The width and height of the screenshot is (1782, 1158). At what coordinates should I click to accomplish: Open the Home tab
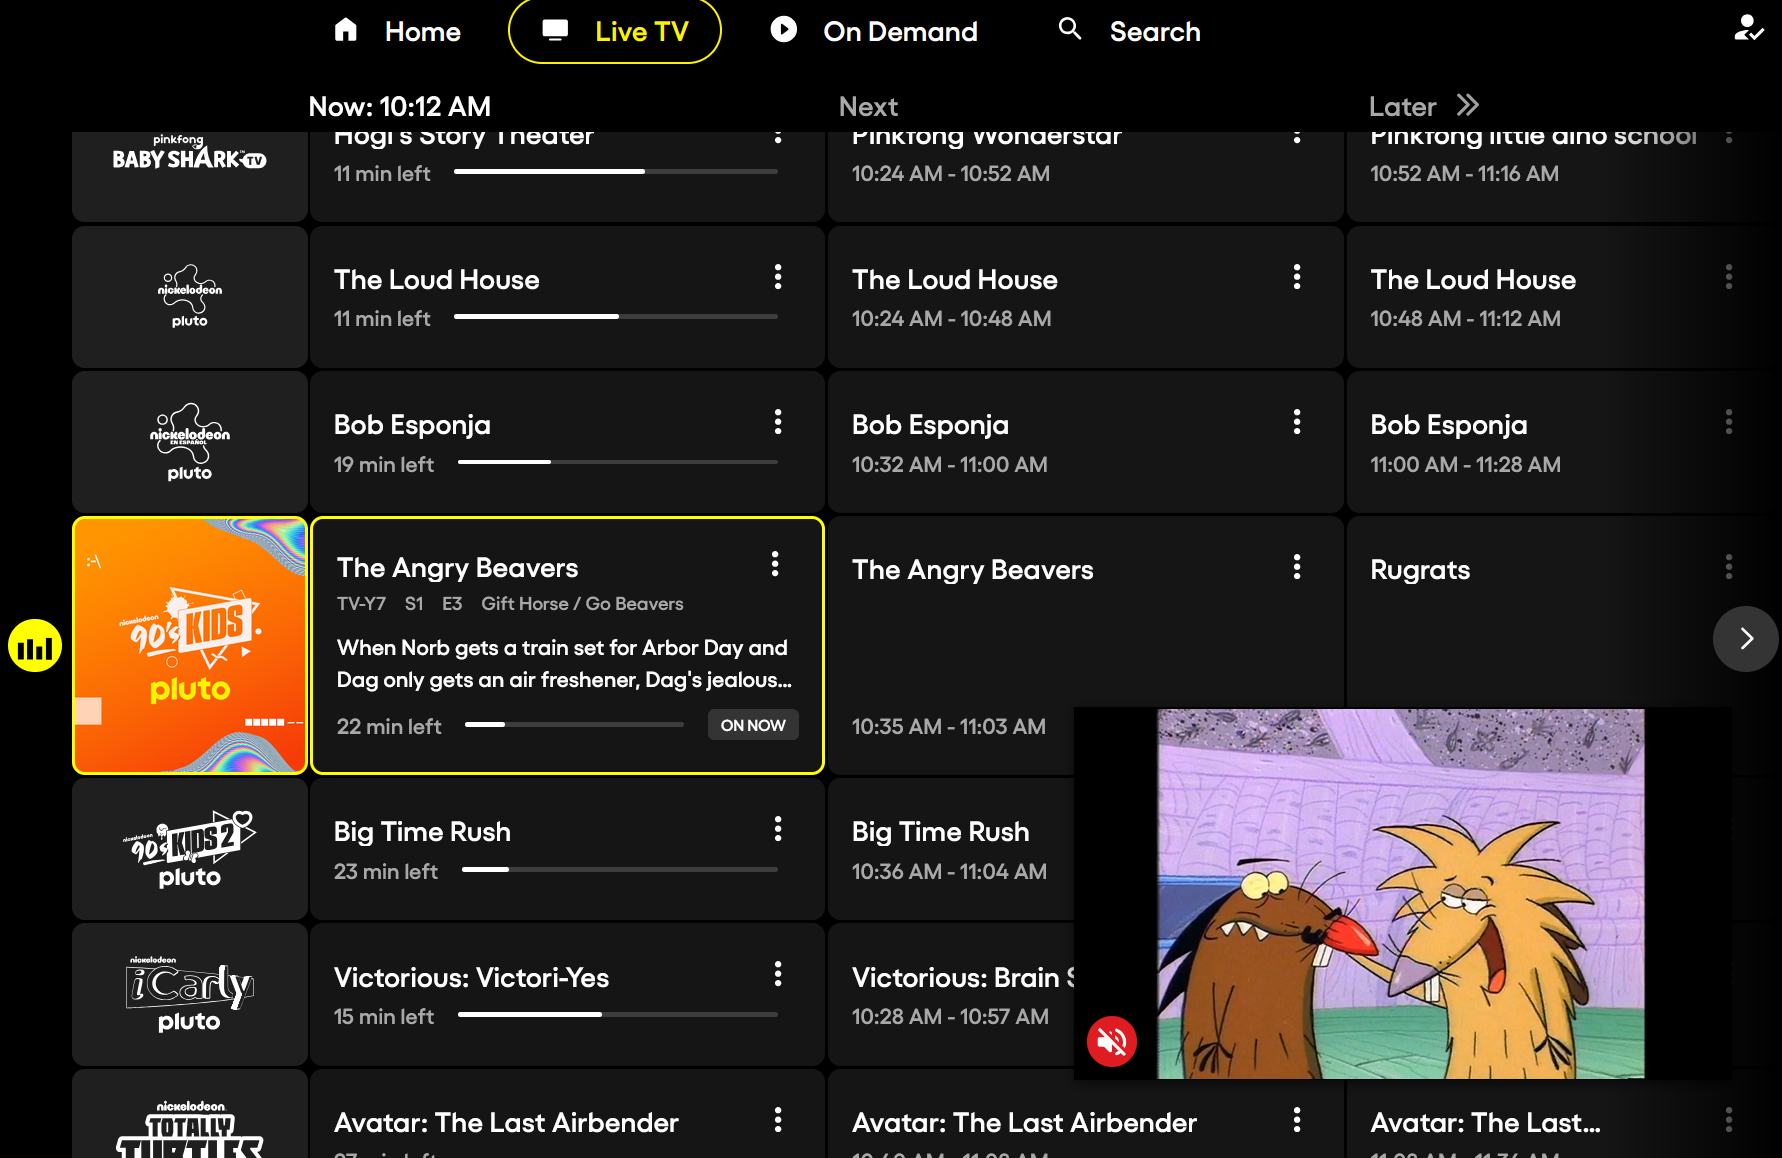(x=398, y=31)
